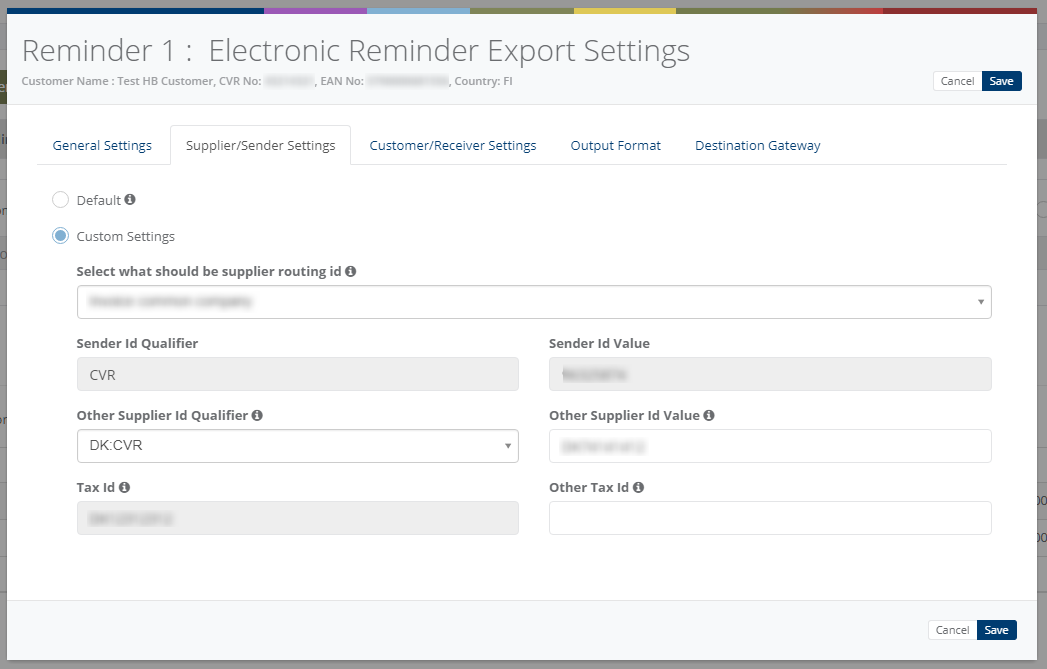Click info icon next to Default option

(130, 199)
